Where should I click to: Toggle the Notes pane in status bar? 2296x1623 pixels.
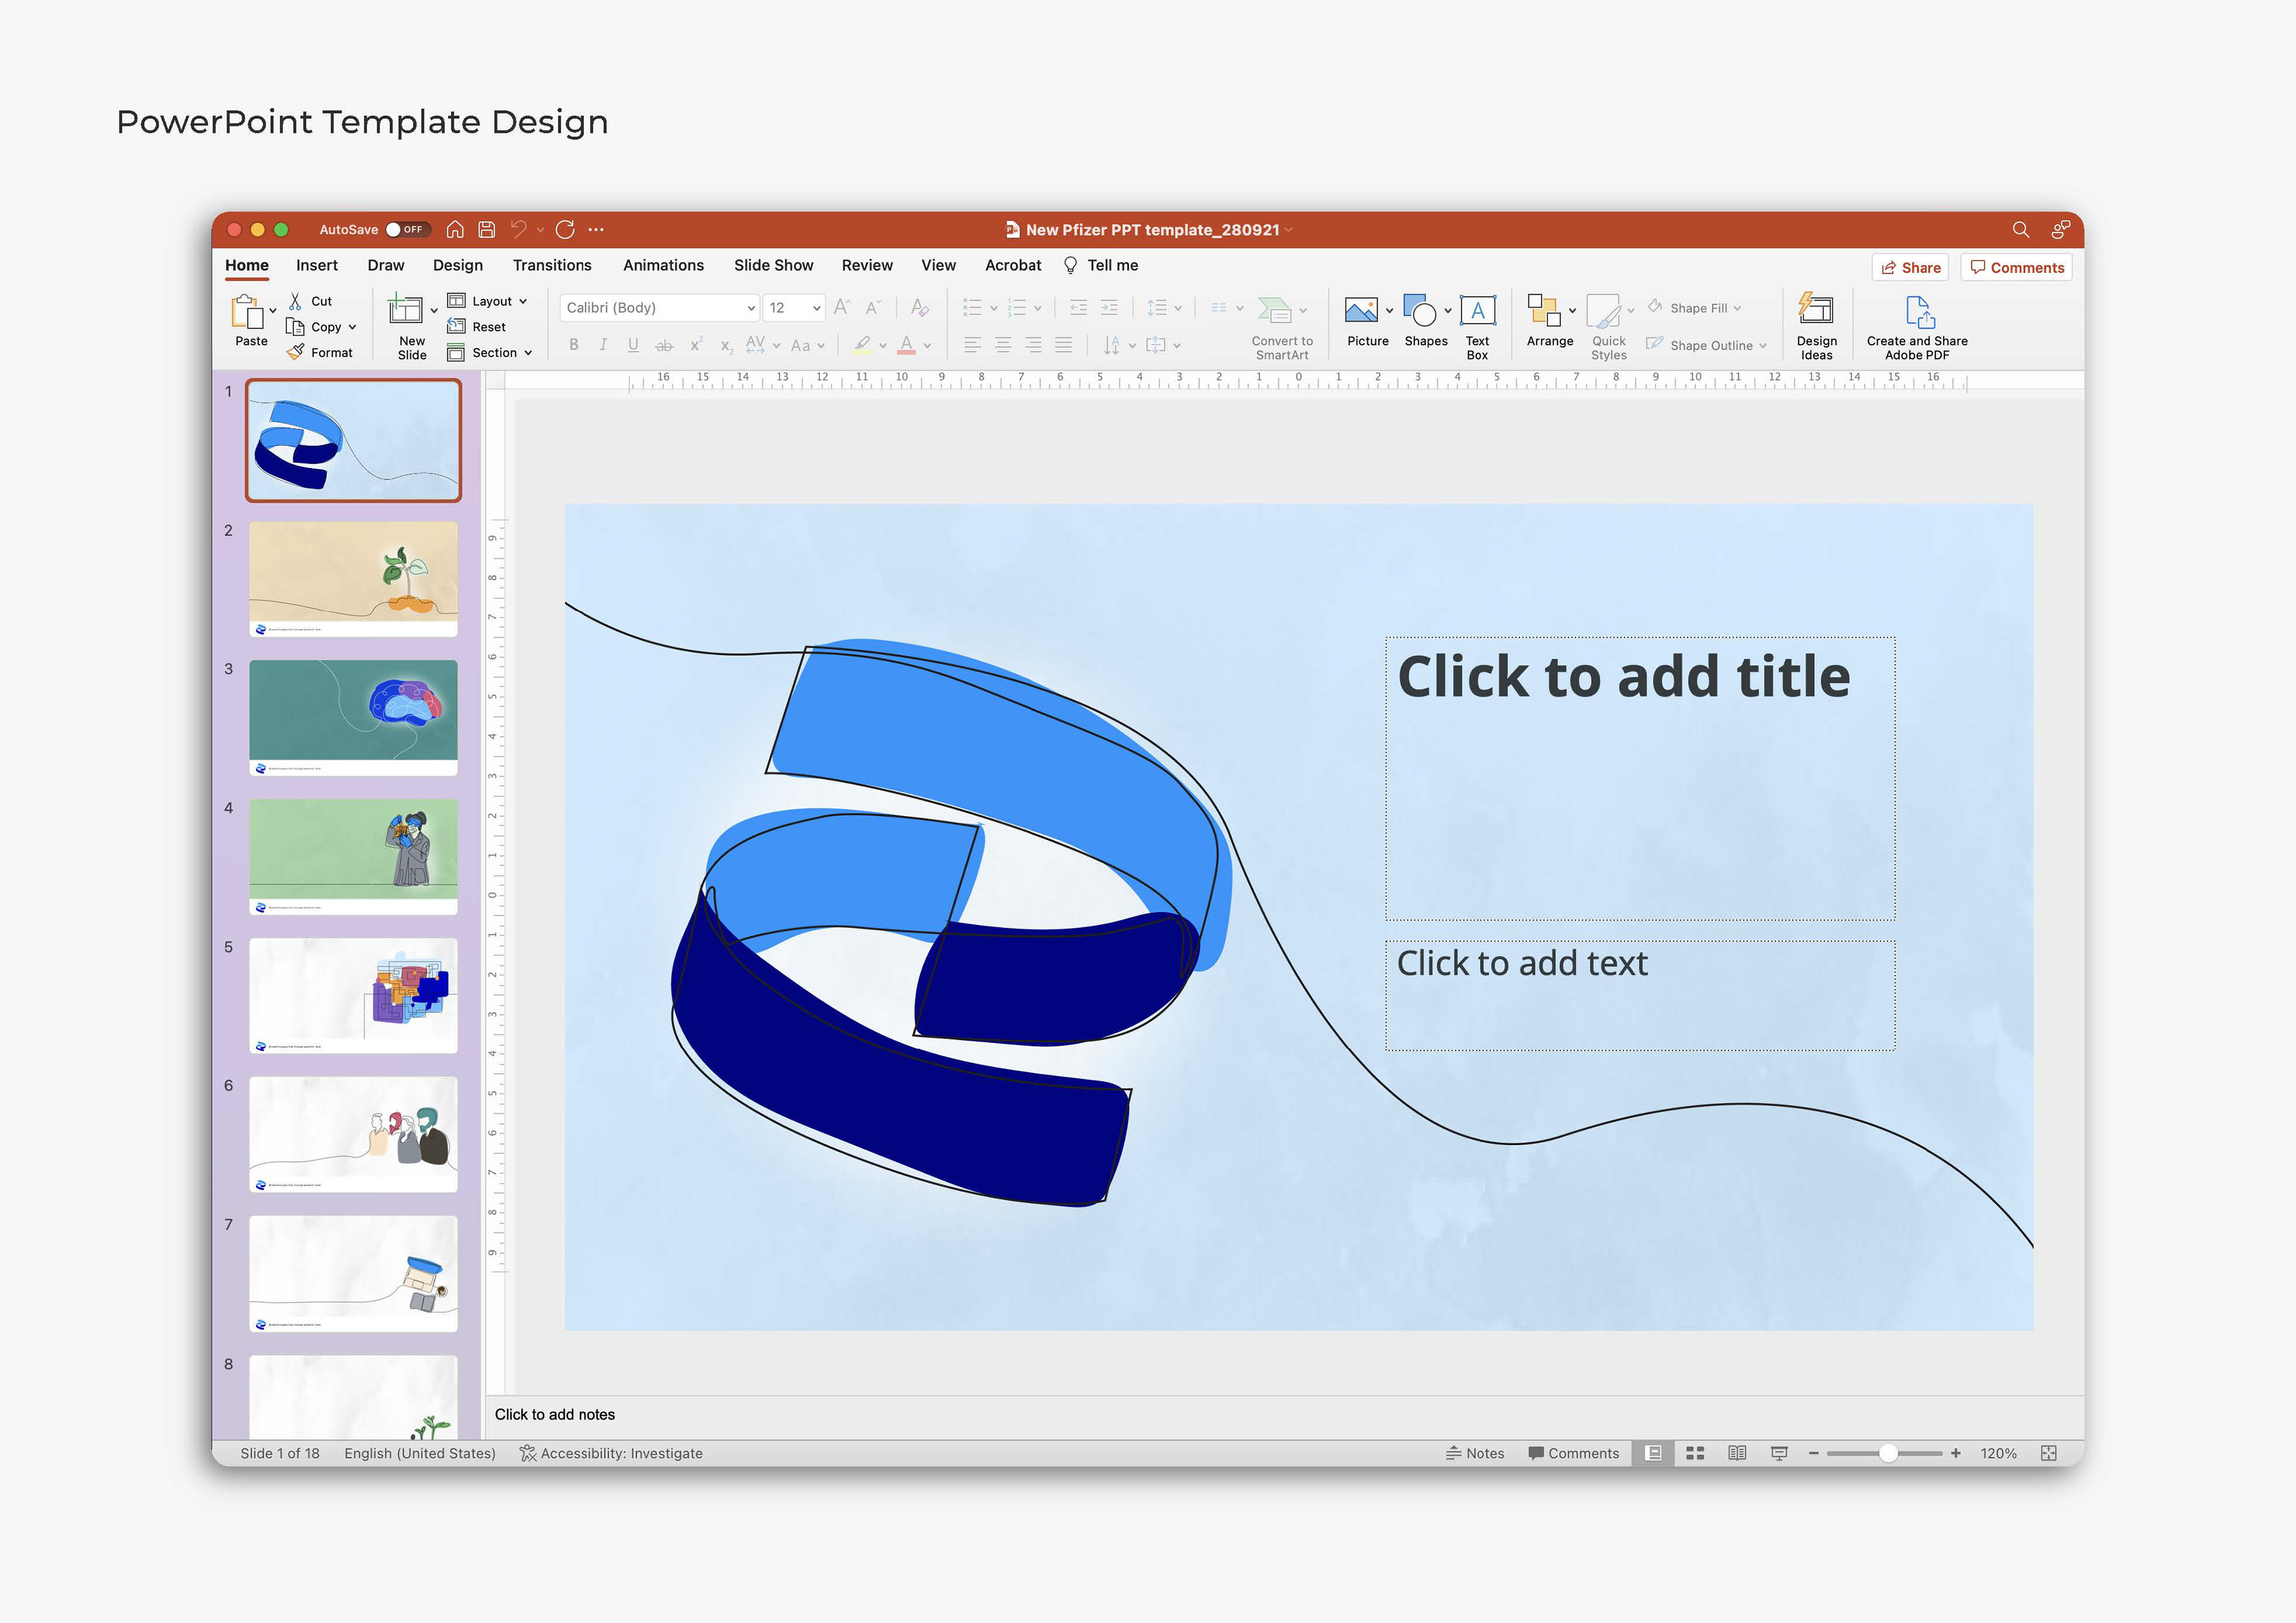1474,1453
